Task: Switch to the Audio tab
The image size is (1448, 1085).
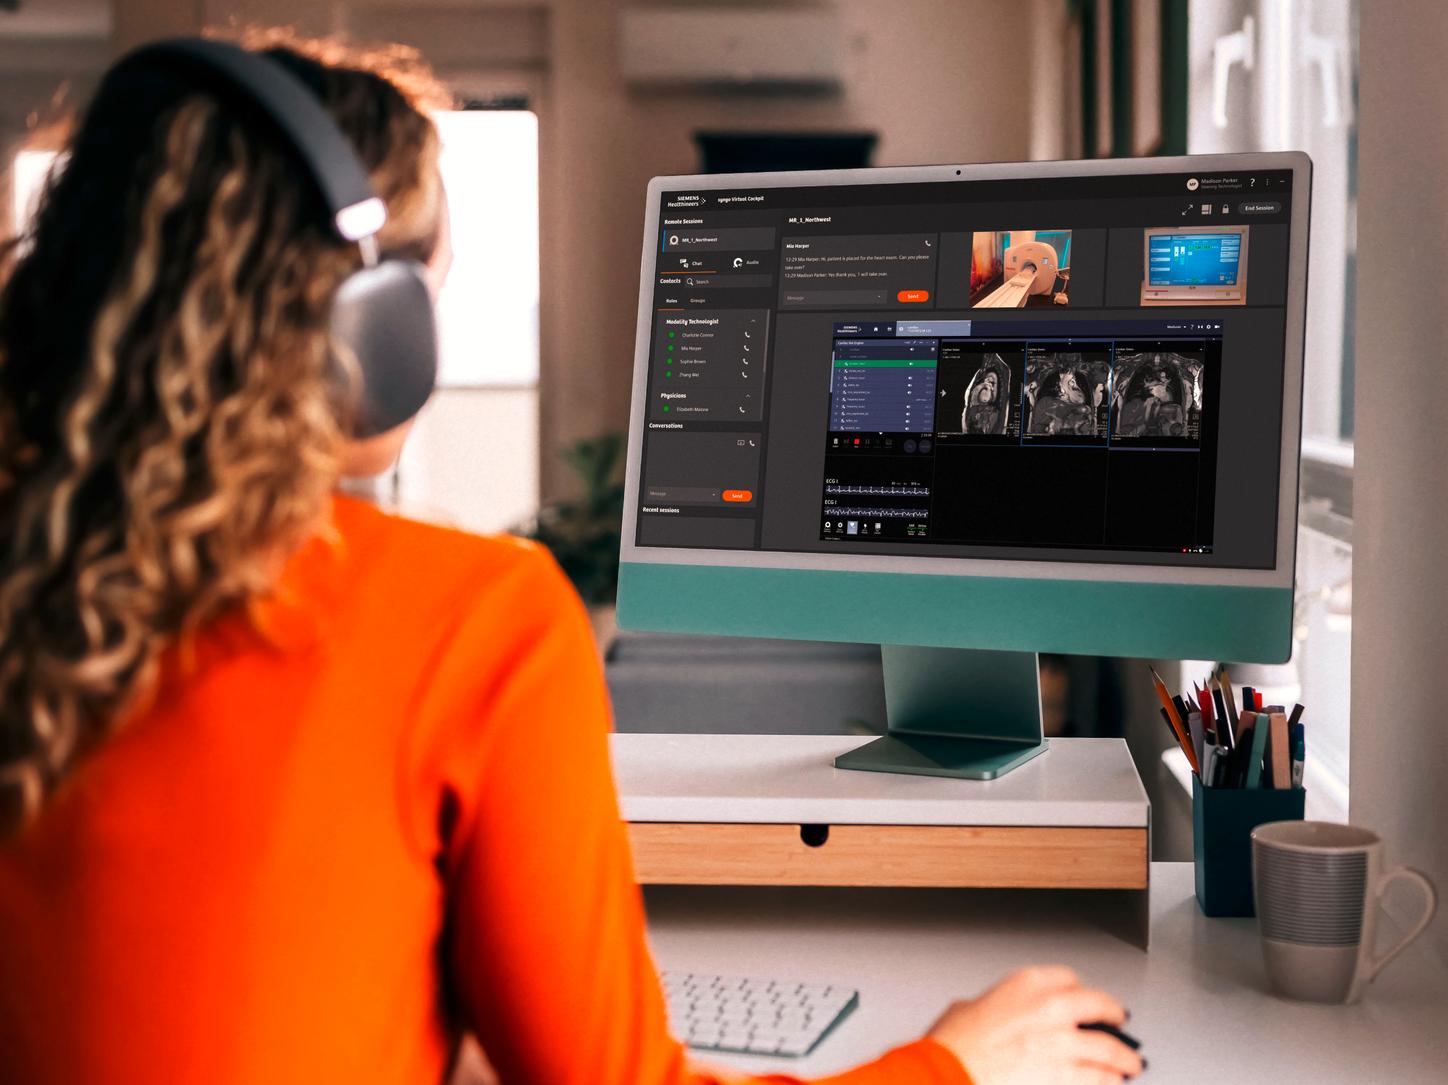Action: click(746, 262)
